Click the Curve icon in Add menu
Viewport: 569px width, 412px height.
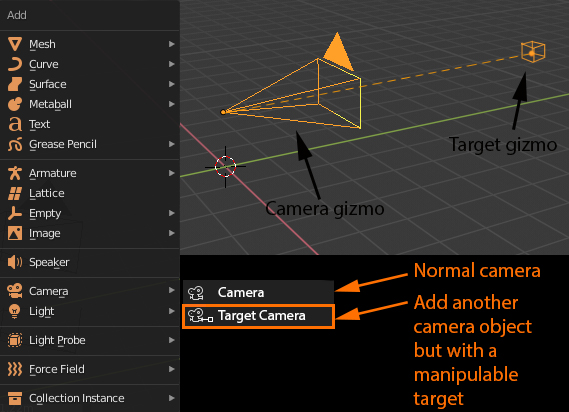pyautogui.click(x=15, y=64)
